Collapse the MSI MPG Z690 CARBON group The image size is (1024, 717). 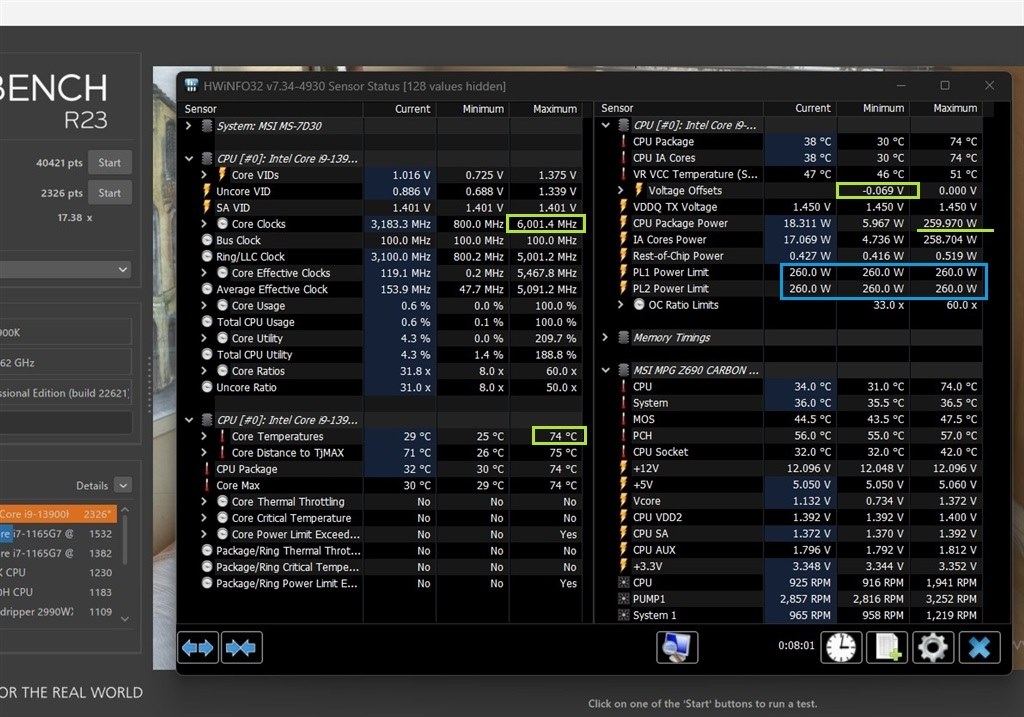(605, 370)
